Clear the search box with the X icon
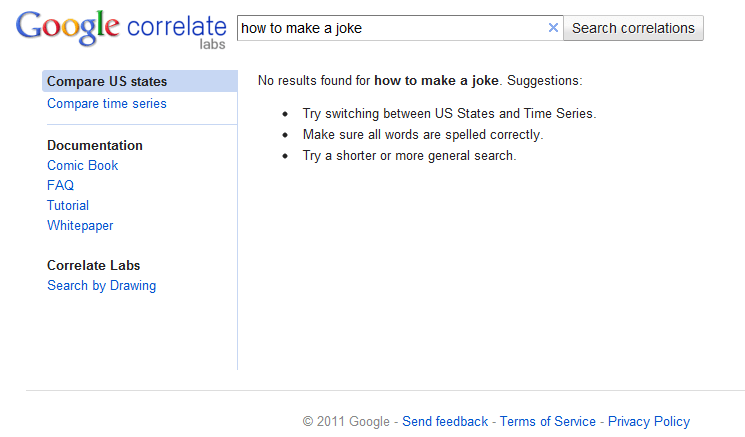The height and width of the screenshot is (437, 745). [553, 28]
